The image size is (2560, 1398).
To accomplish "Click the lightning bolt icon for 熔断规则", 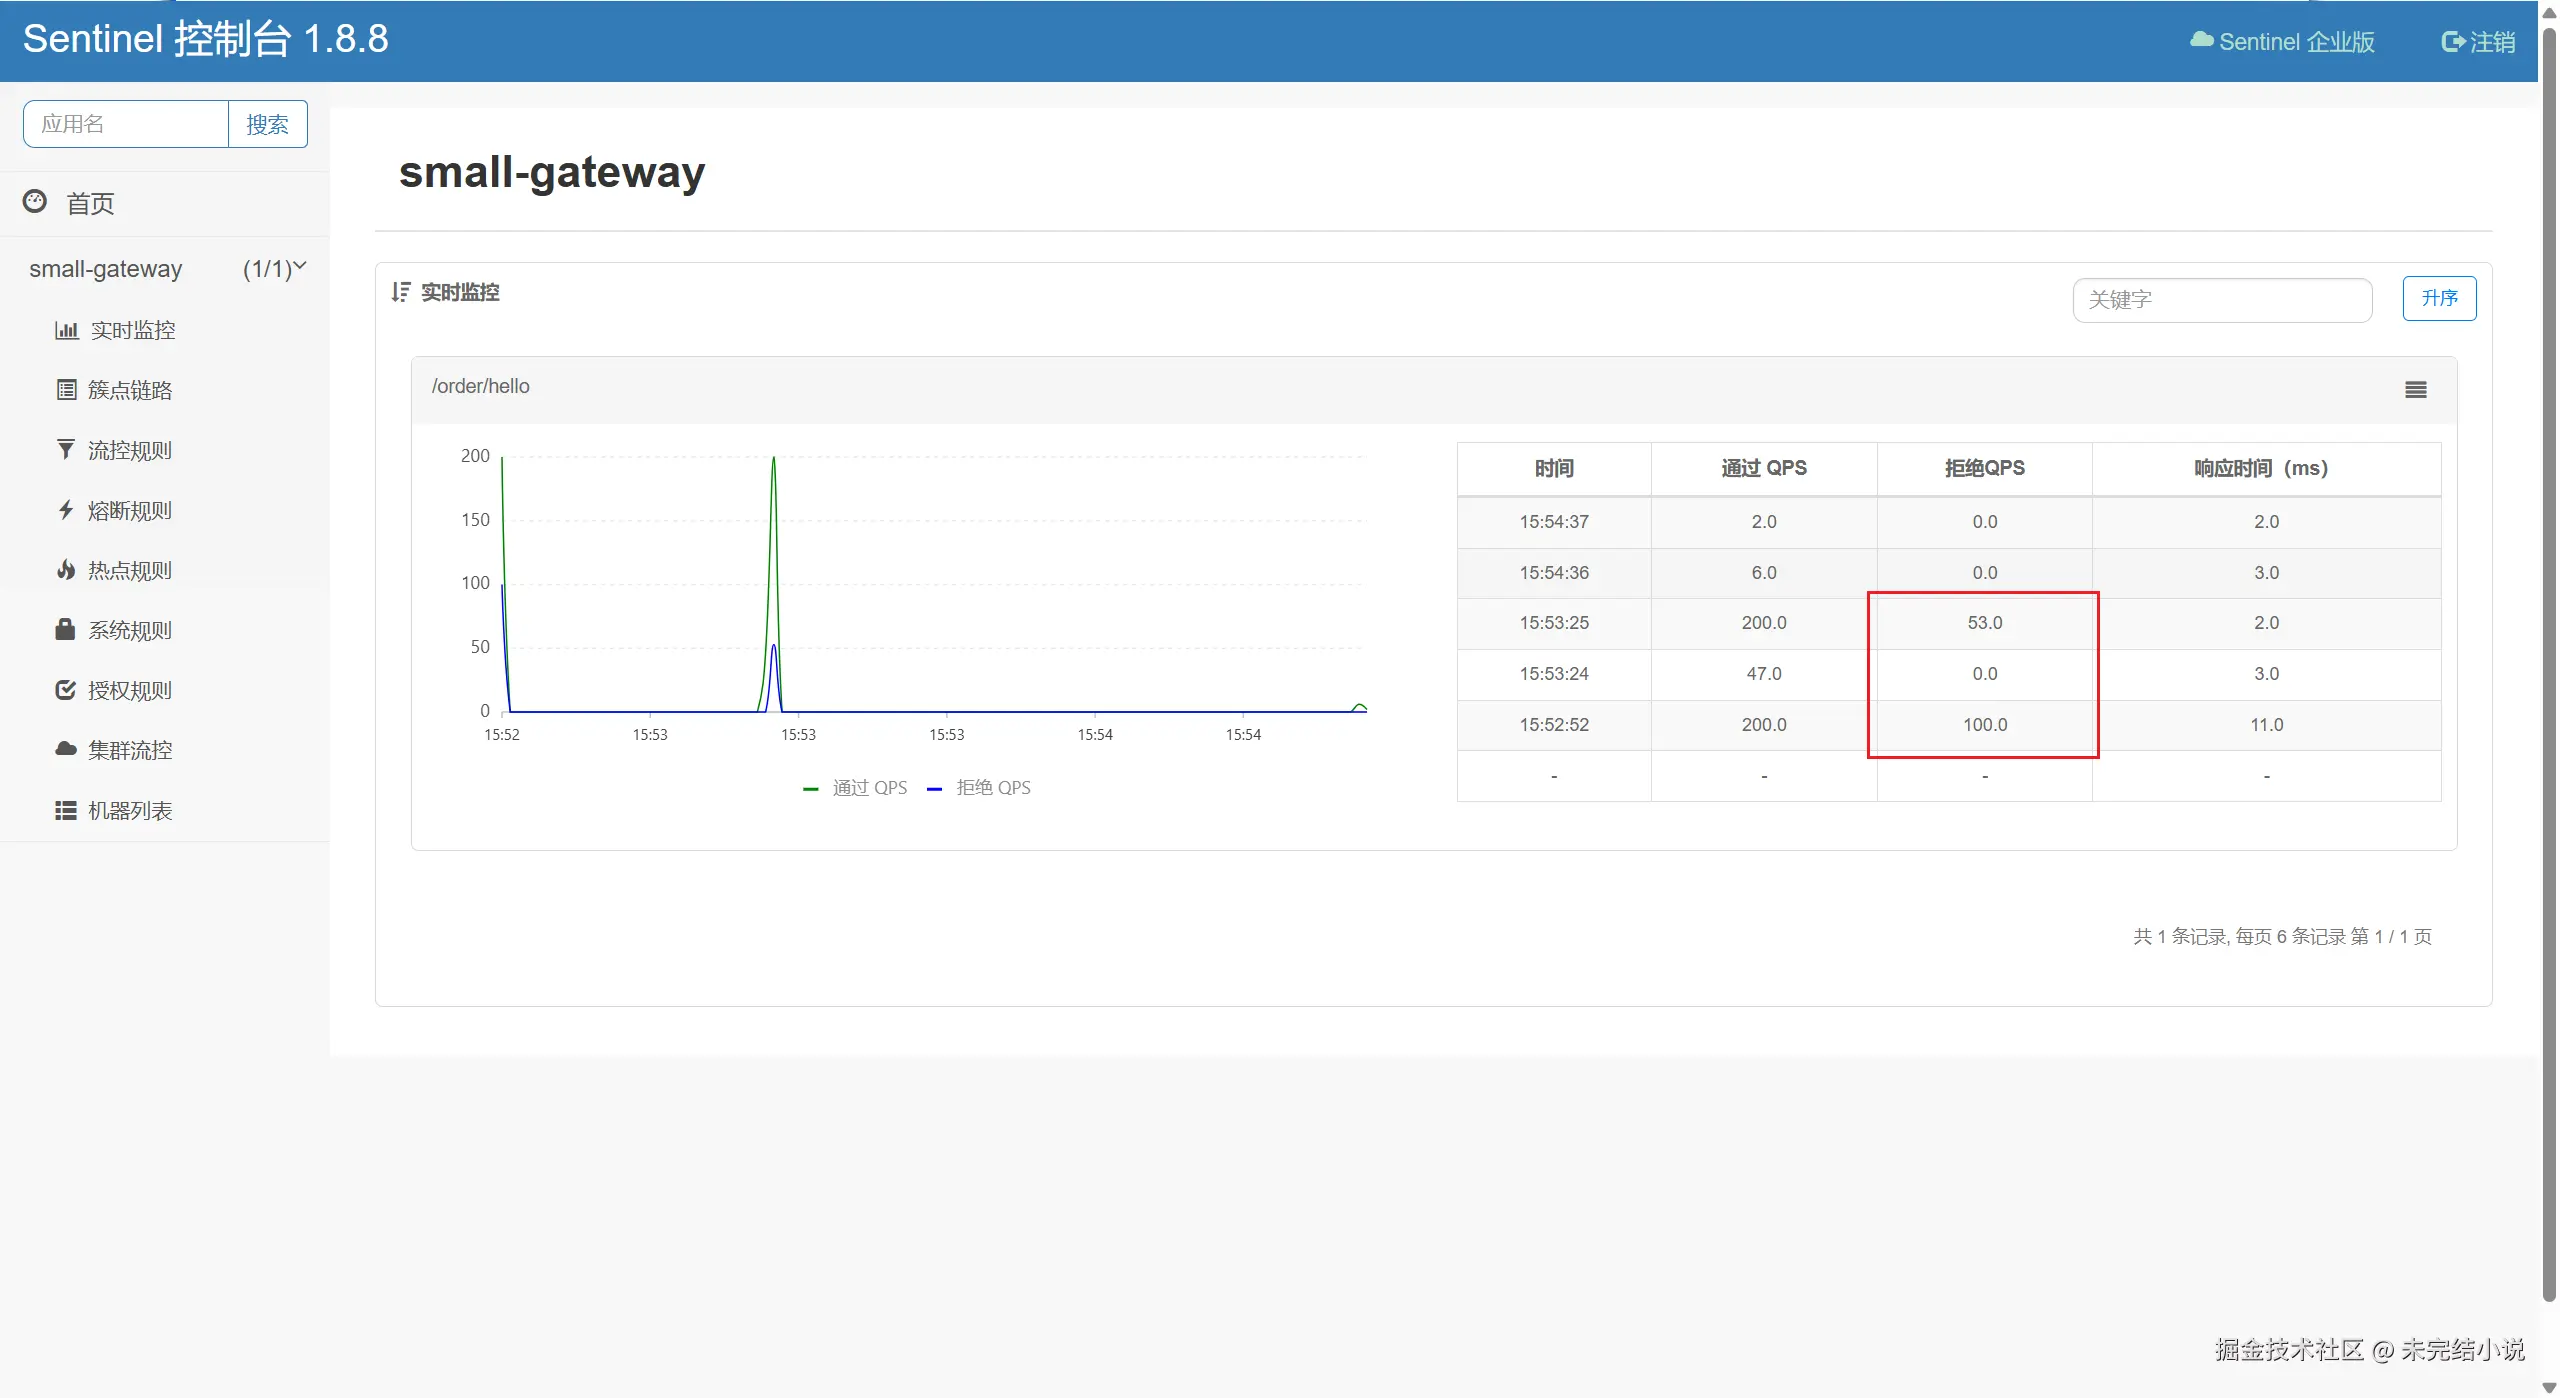I will [66, 511].
